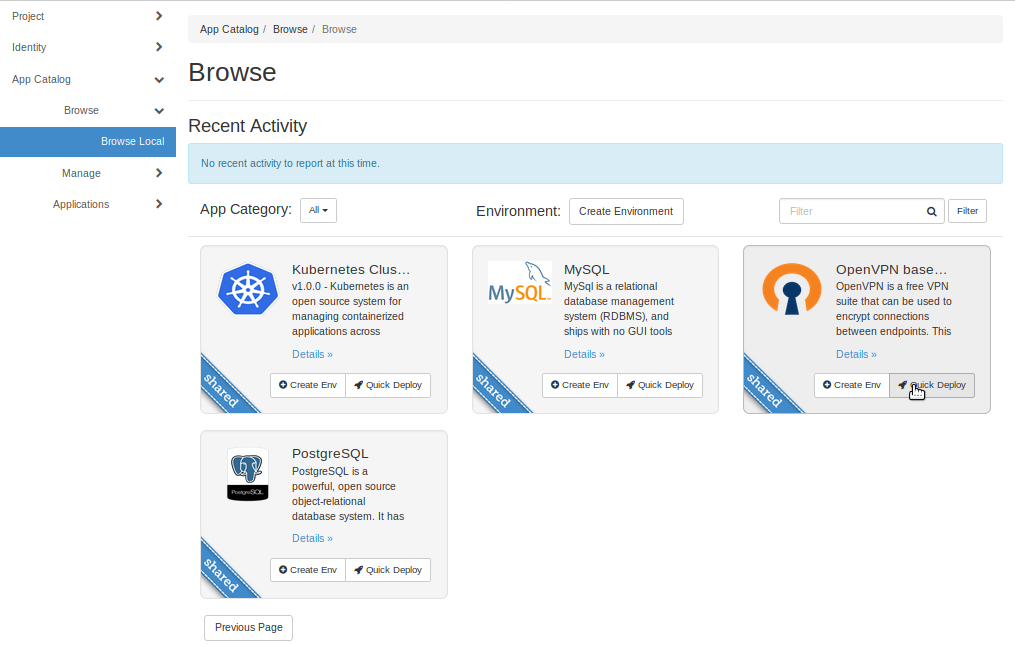1015x645 pixels.
Task: Click the OpenVPN base… card title
Action: [891, 269]
